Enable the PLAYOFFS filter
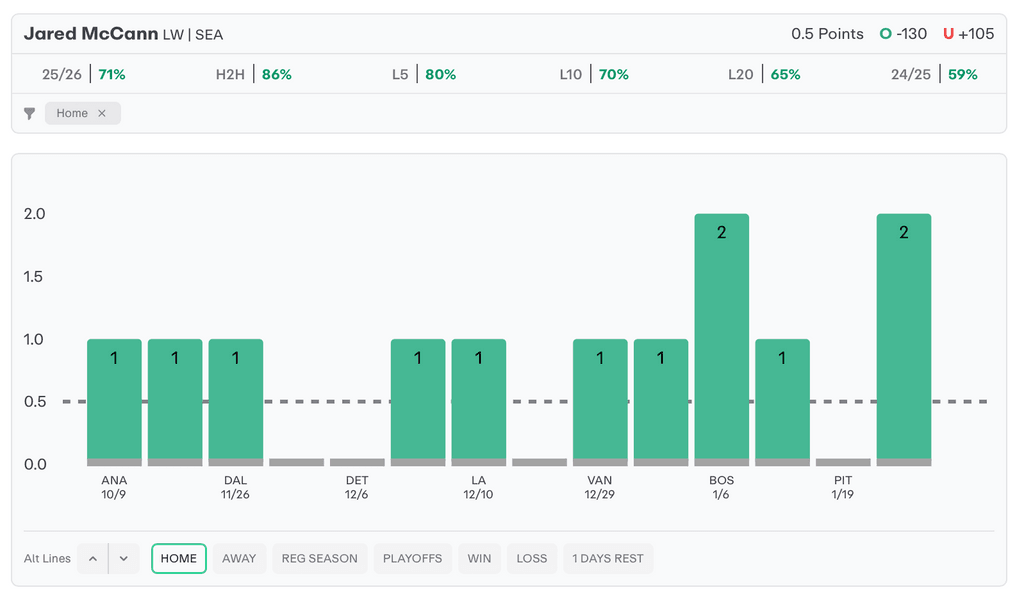This screenshot has height=602, width=1024. [412, 559]
